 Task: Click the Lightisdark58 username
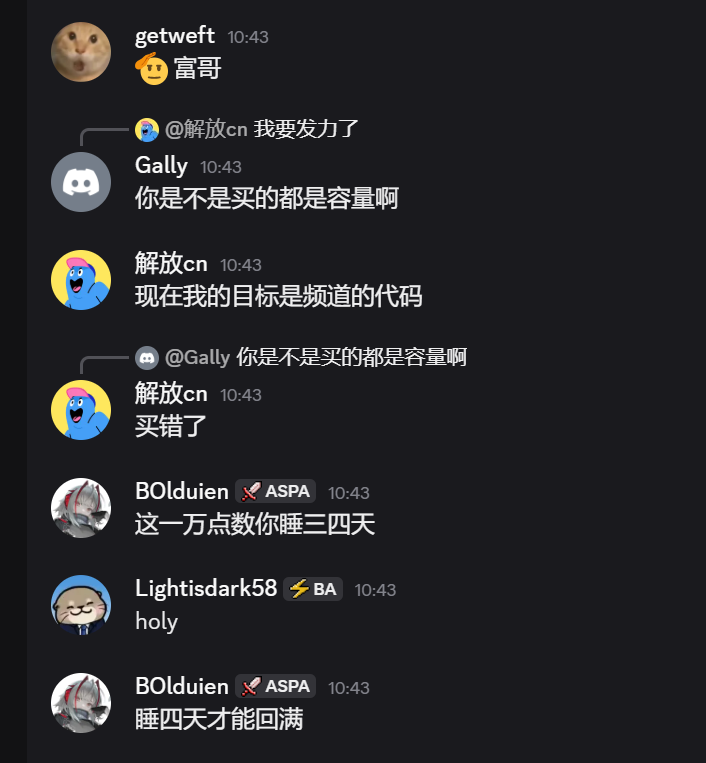206,589
